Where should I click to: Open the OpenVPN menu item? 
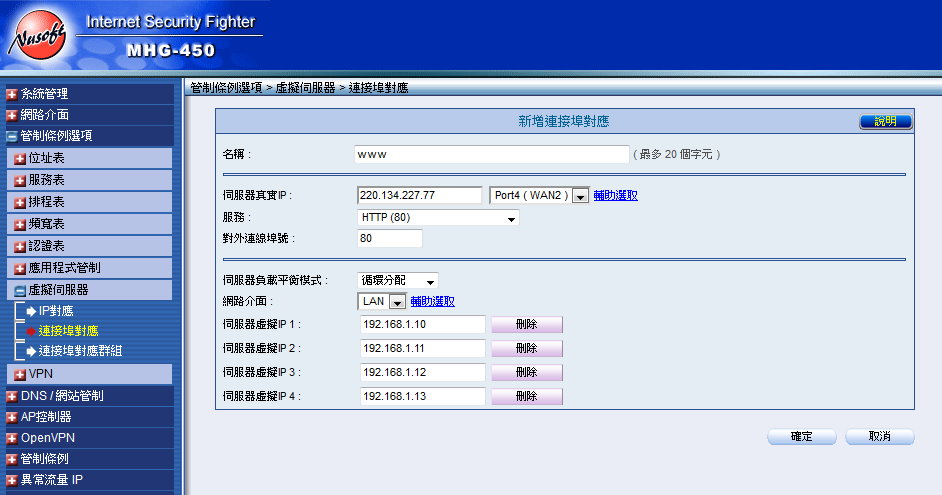tap(48, 438)
